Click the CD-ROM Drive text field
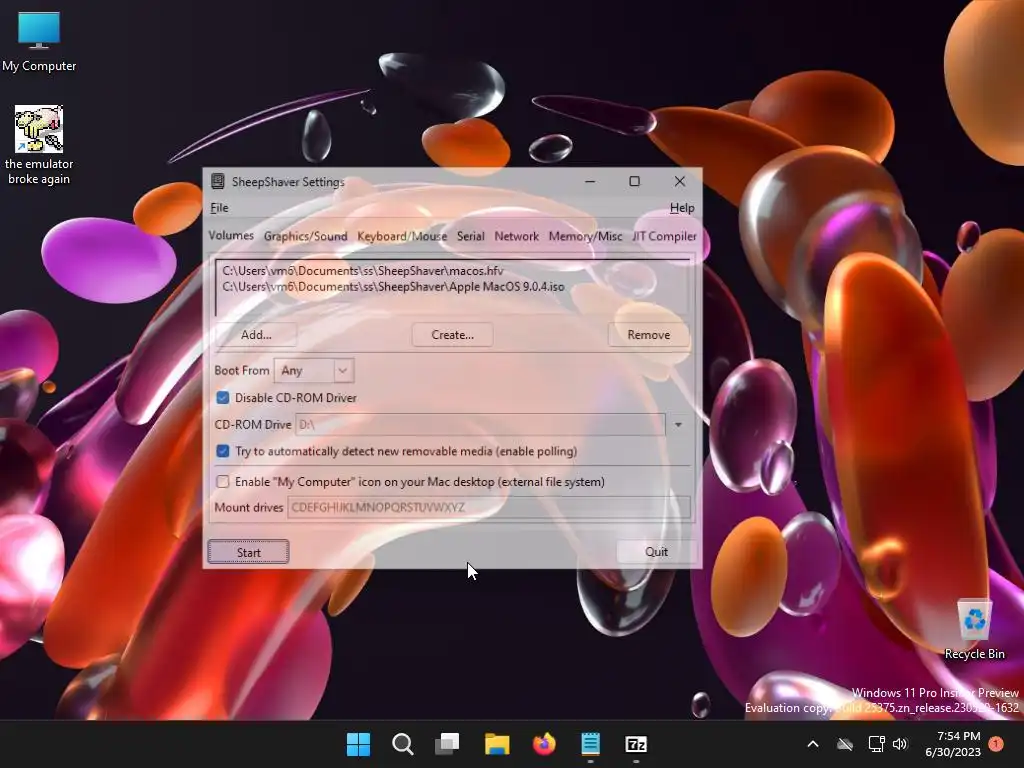The width and height of the screenshot is (1024, 768). [480, 424]
